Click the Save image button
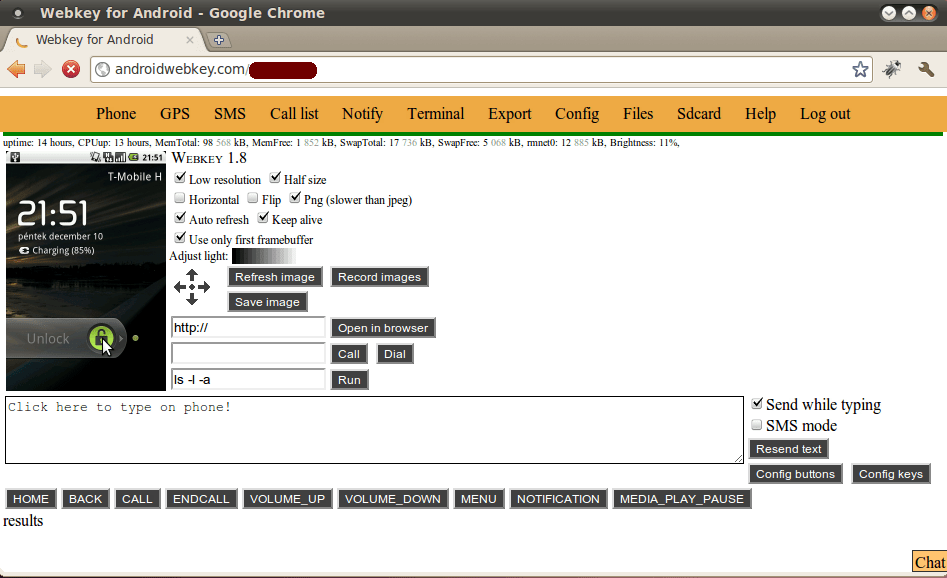The image size is (947, 578). [x=267, y=302]
